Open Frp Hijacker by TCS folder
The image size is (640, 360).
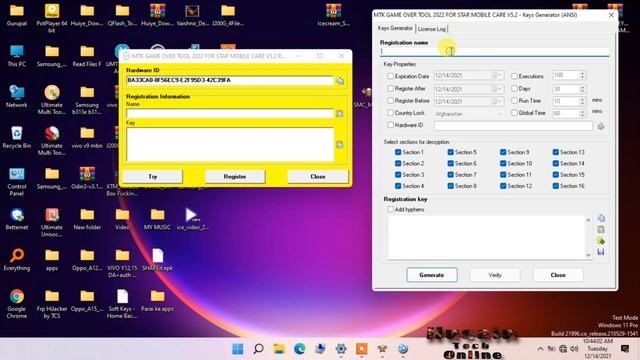tap(52, 304)
